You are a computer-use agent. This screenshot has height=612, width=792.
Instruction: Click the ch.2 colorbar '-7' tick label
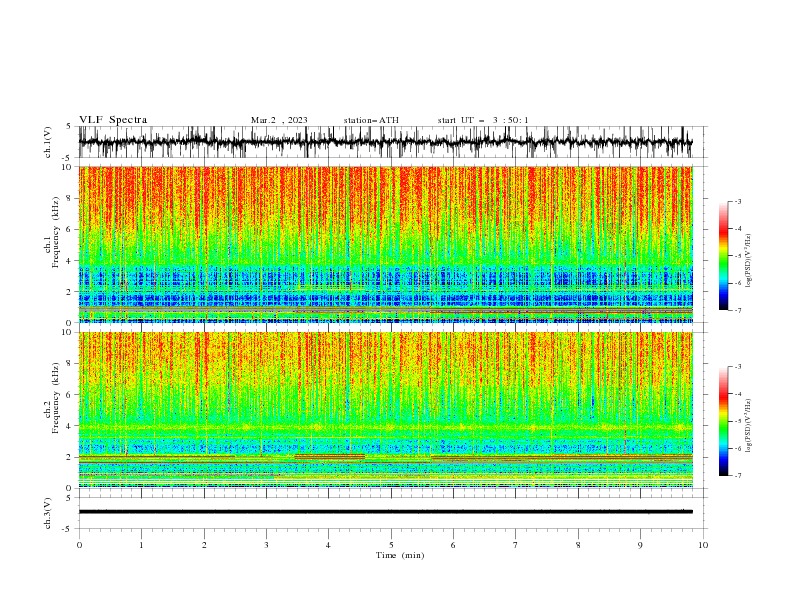tap(737, 476)
